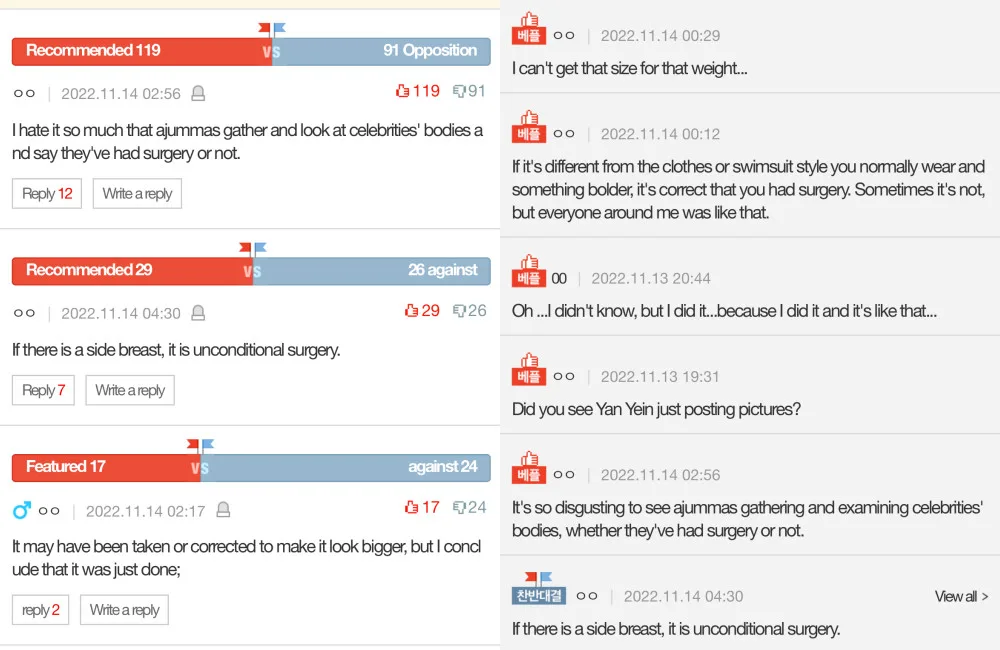Screen dimensions: 1000x650
Task: Click the best badge on 00:29 comment
Action: coord(529,29)
